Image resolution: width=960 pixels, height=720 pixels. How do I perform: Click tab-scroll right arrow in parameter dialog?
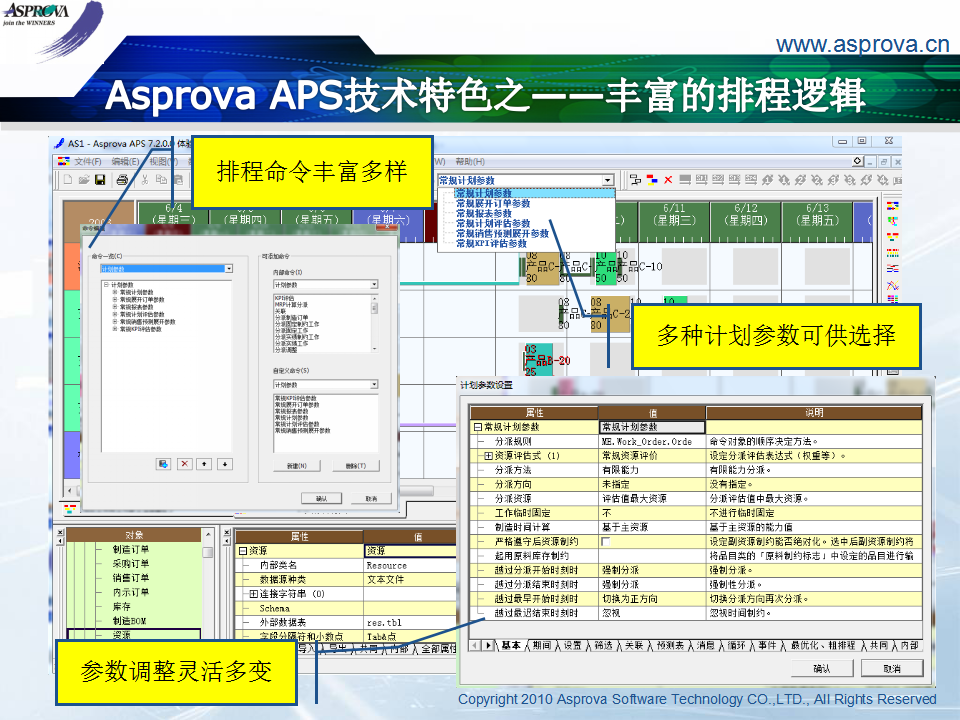click(x=488, y=645)
